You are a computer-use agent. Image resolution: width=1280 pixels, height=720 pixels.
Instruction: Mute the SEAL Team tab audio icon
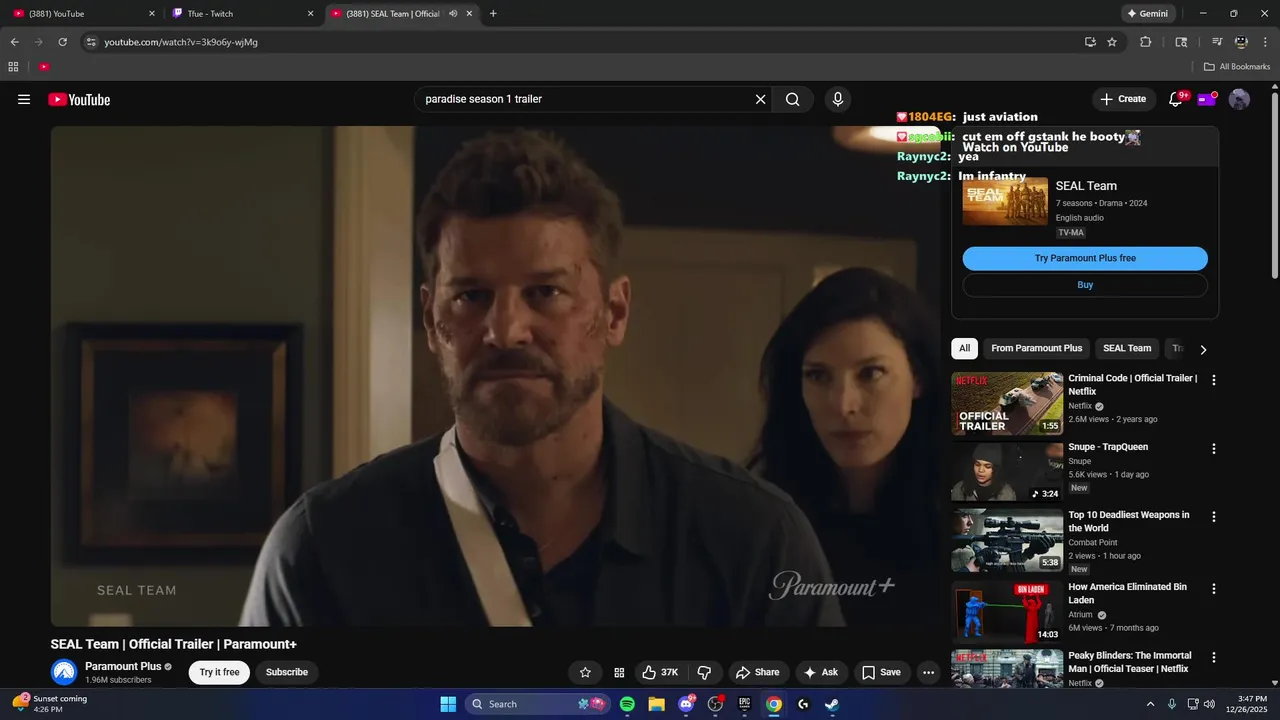(453, 14)
